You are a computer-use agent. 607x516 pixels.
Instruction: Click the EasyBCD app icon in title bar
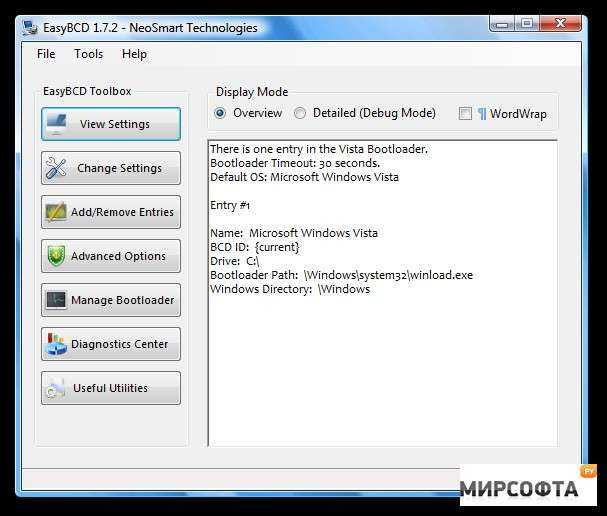point(30,28)
